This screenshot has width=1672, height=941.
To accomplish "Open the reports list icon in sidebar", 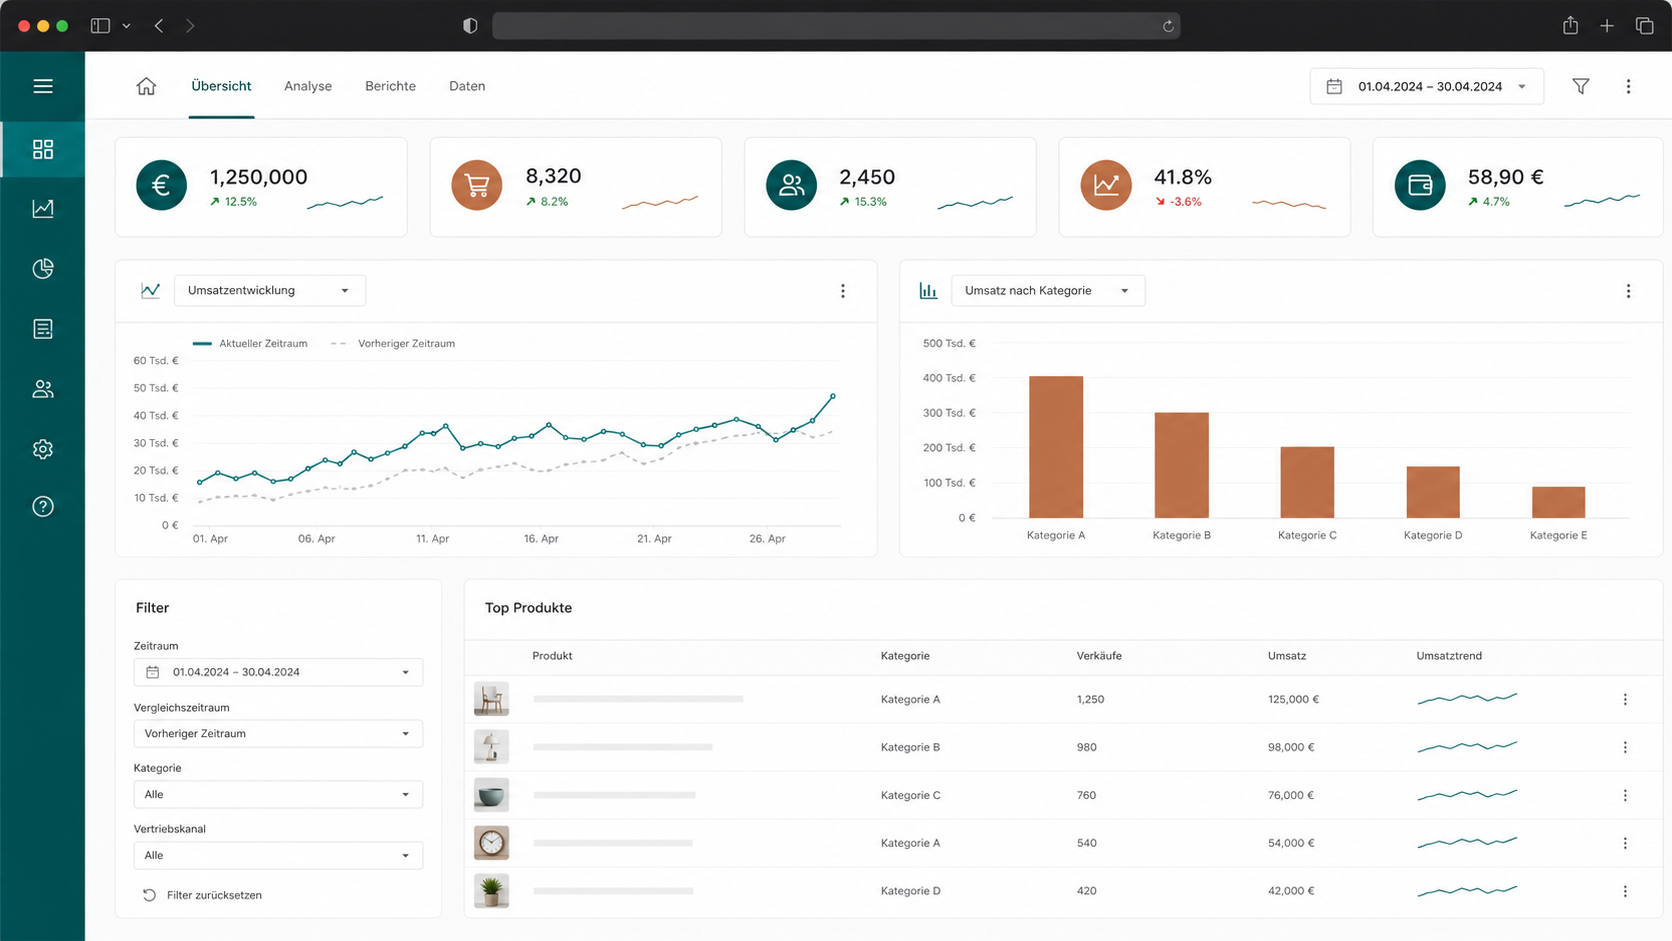I will pyautogui.click(x=43, y=329).
